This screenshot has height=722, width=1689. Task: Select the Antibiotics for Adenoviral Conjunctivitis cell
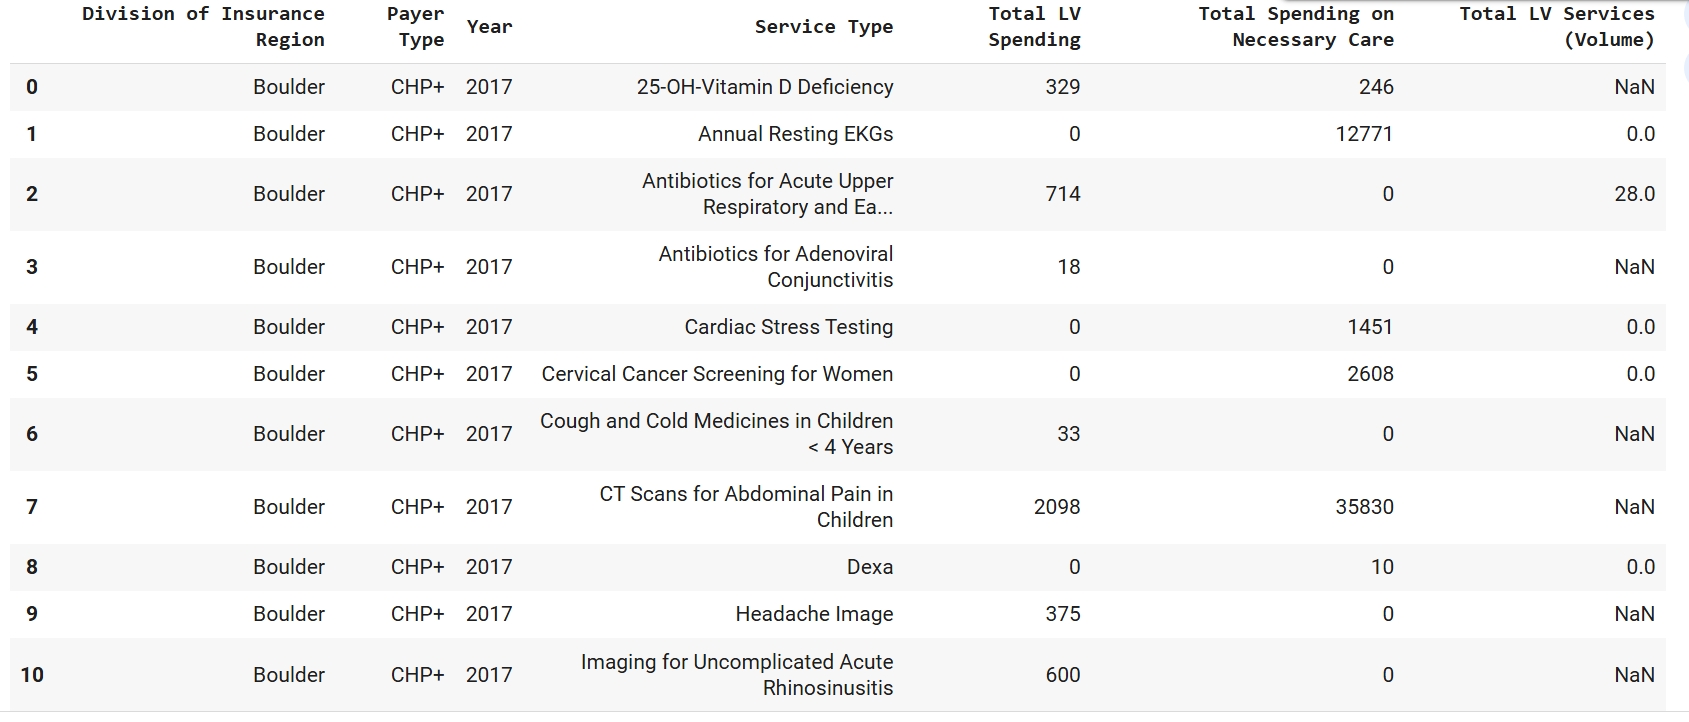[775, 267]
